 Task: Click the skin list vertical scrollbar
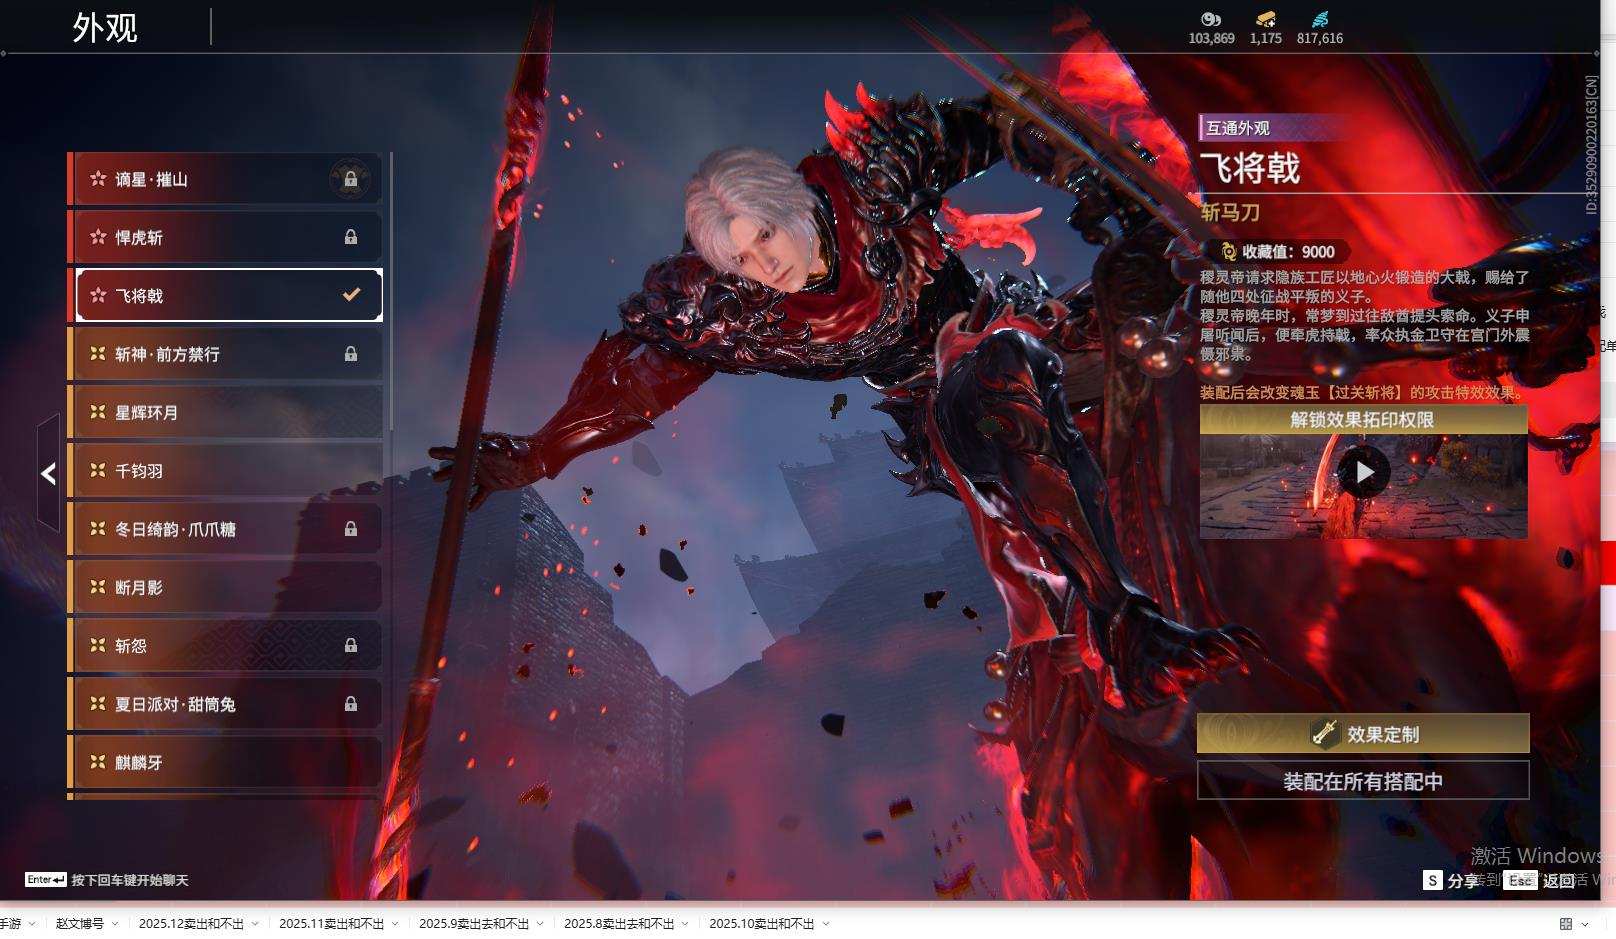(390, 292)
